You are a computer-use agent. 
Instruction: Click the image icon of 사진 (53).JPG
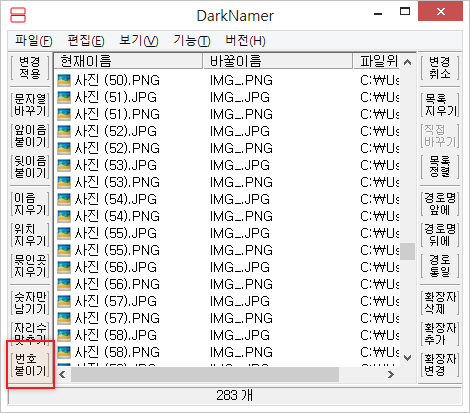64,165
